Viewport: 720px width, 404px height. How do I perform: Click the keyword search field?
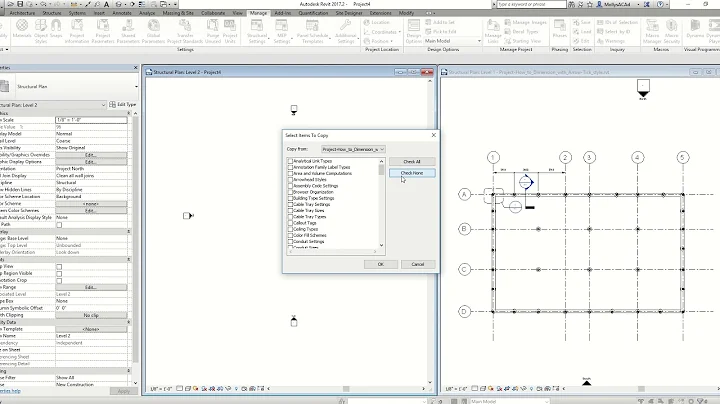coord(532,4)
